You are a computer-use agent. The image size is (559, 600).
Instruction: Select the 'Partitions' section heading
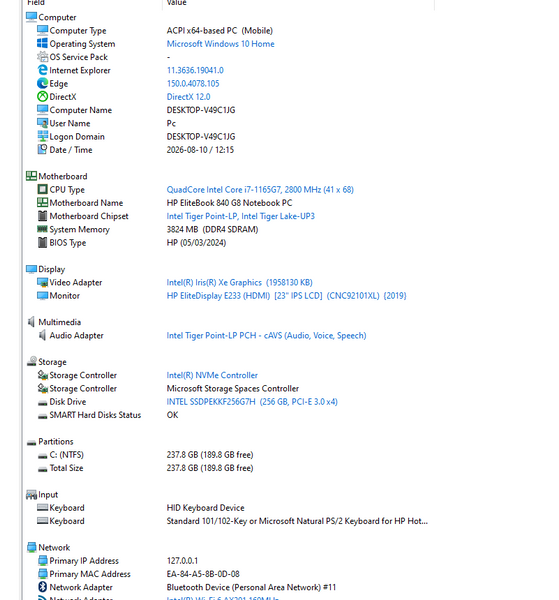click(55, 442)
